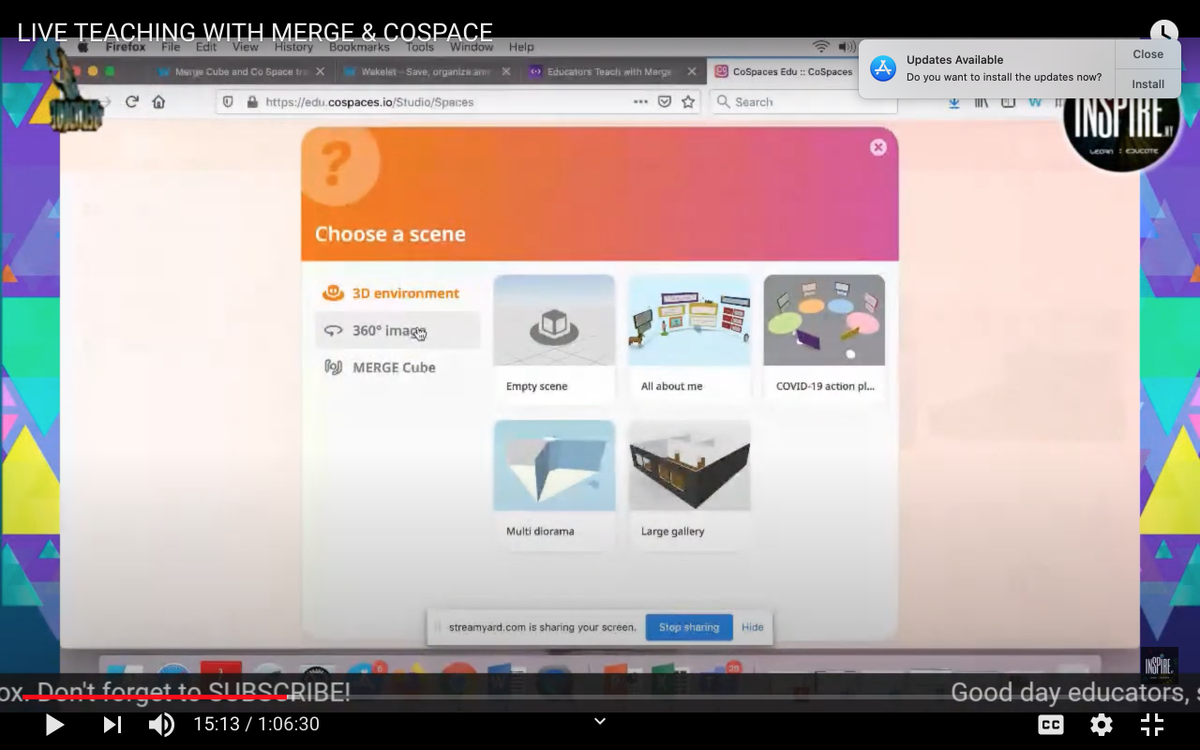Open the File menu
Viewport: 1200px width, 750px height.
point(171,47)
